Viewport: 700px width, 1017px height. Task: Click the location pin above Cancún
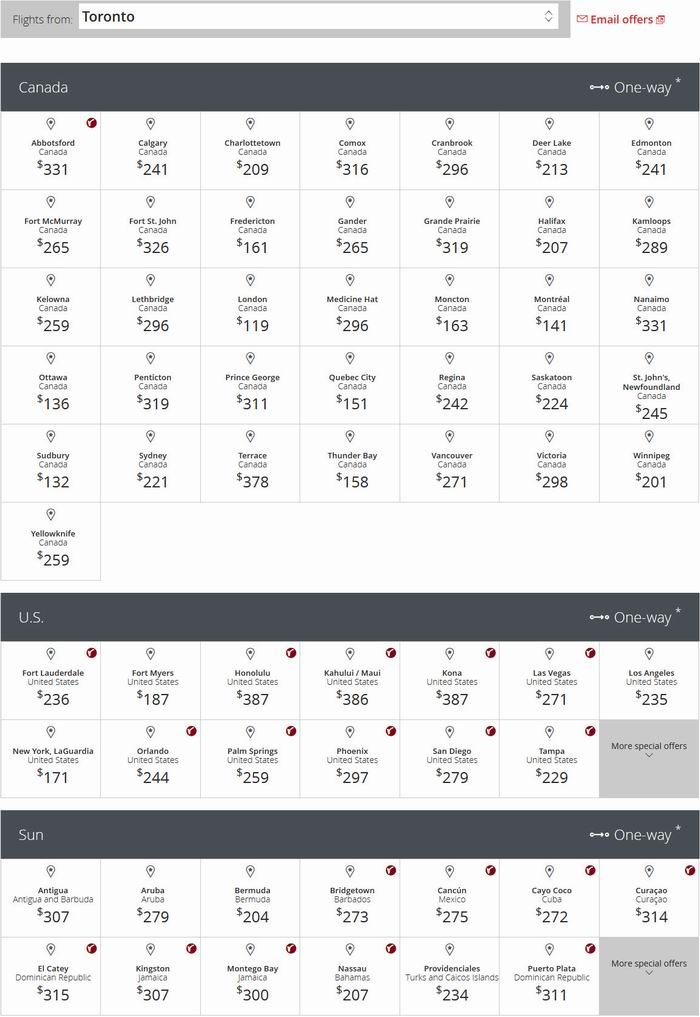click(449, 872)
